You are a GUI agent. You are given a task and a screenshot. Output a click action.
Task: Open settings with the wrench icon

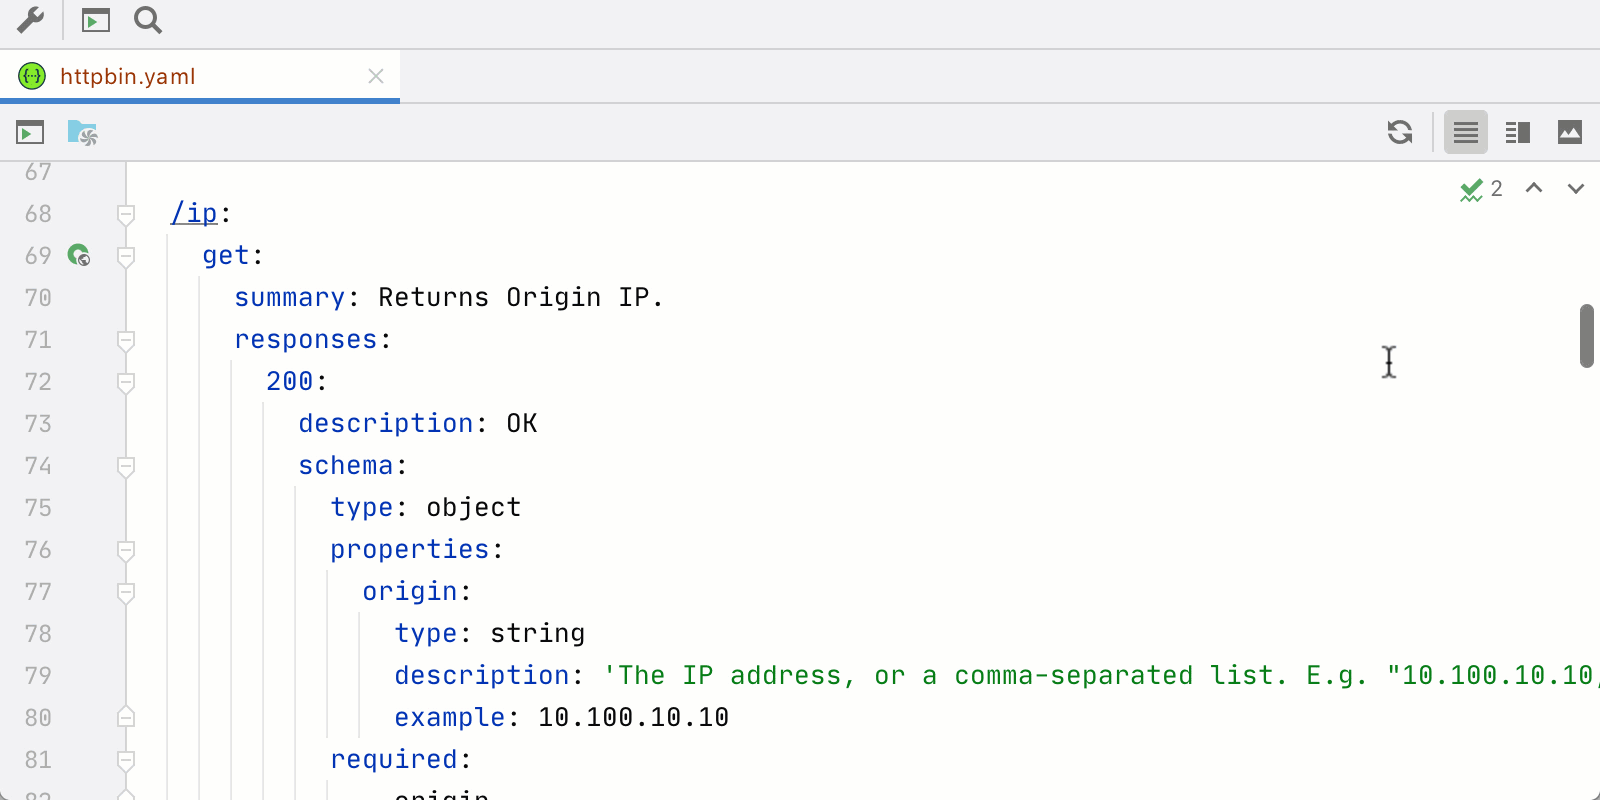[x=30, y=20]
